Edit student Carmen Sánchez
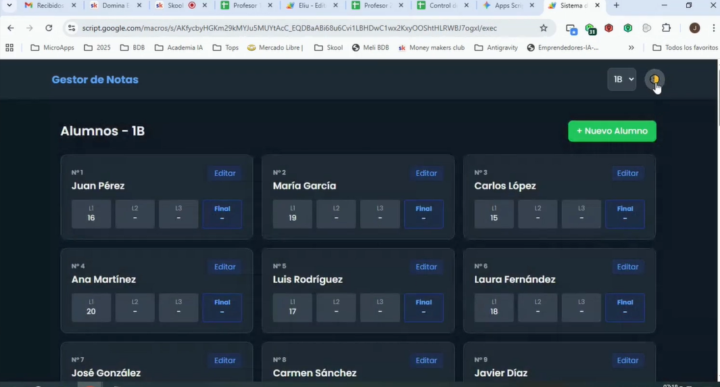 (x=426, y=360)
